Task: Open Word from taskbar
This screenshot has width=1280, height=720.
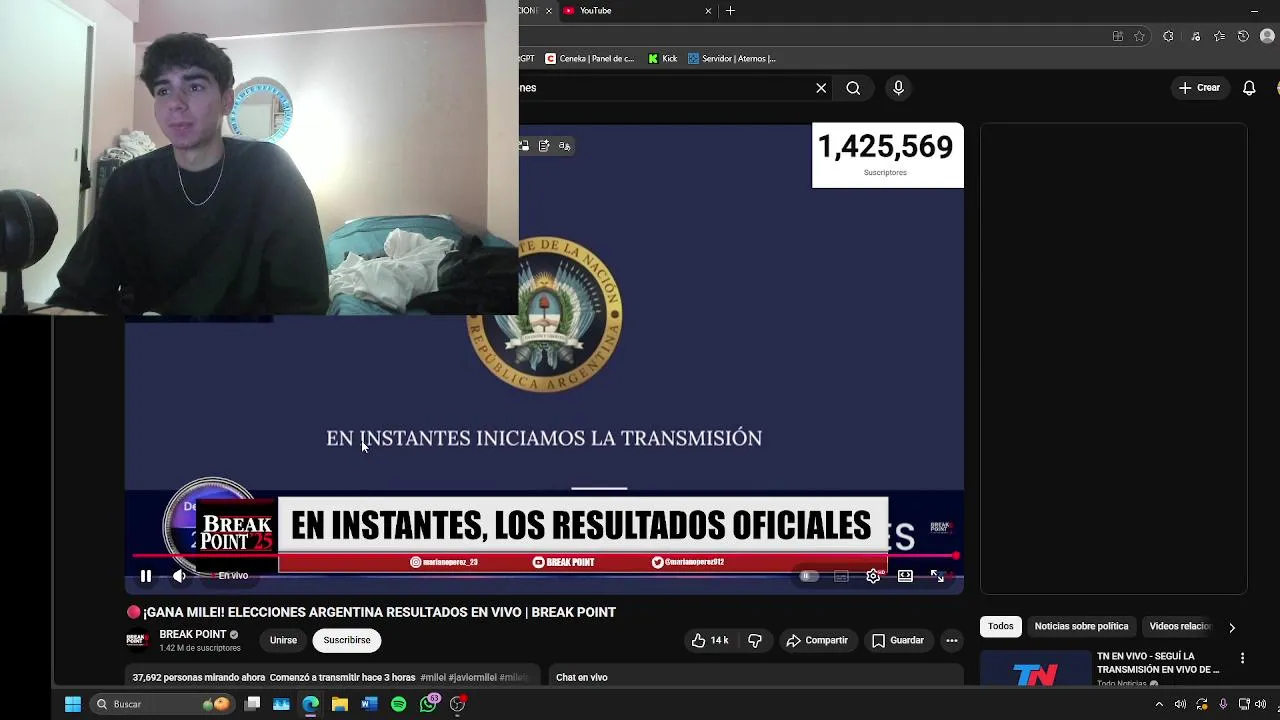Action: 369,704
